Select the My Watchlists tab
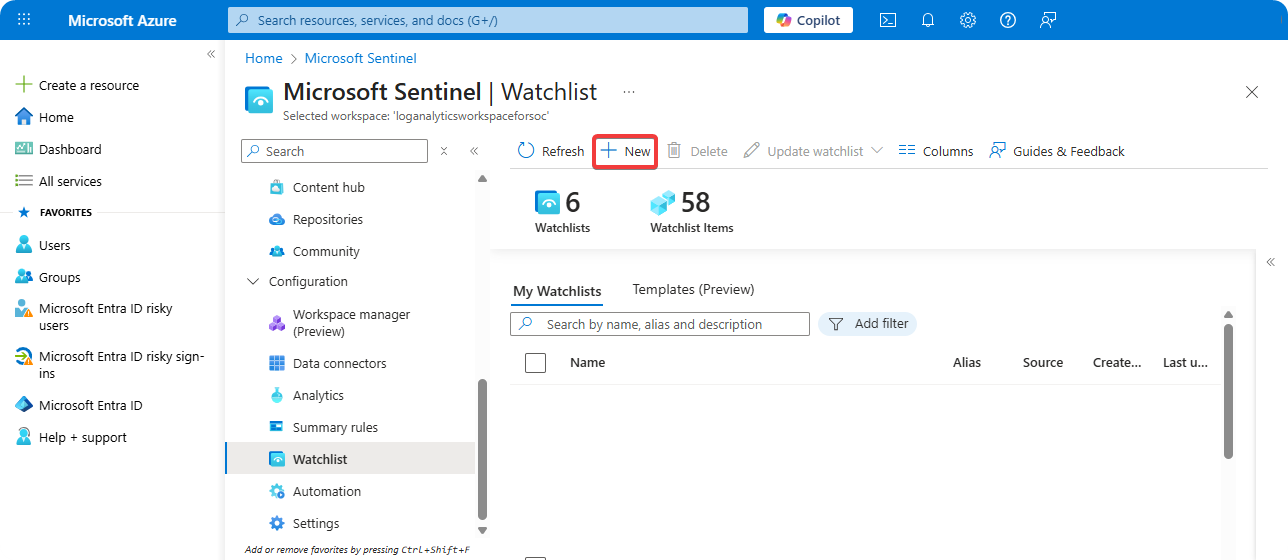Image resolution: width=1288 pixels, height=560 pixels. pyautogui.click(x=557, y=291)
